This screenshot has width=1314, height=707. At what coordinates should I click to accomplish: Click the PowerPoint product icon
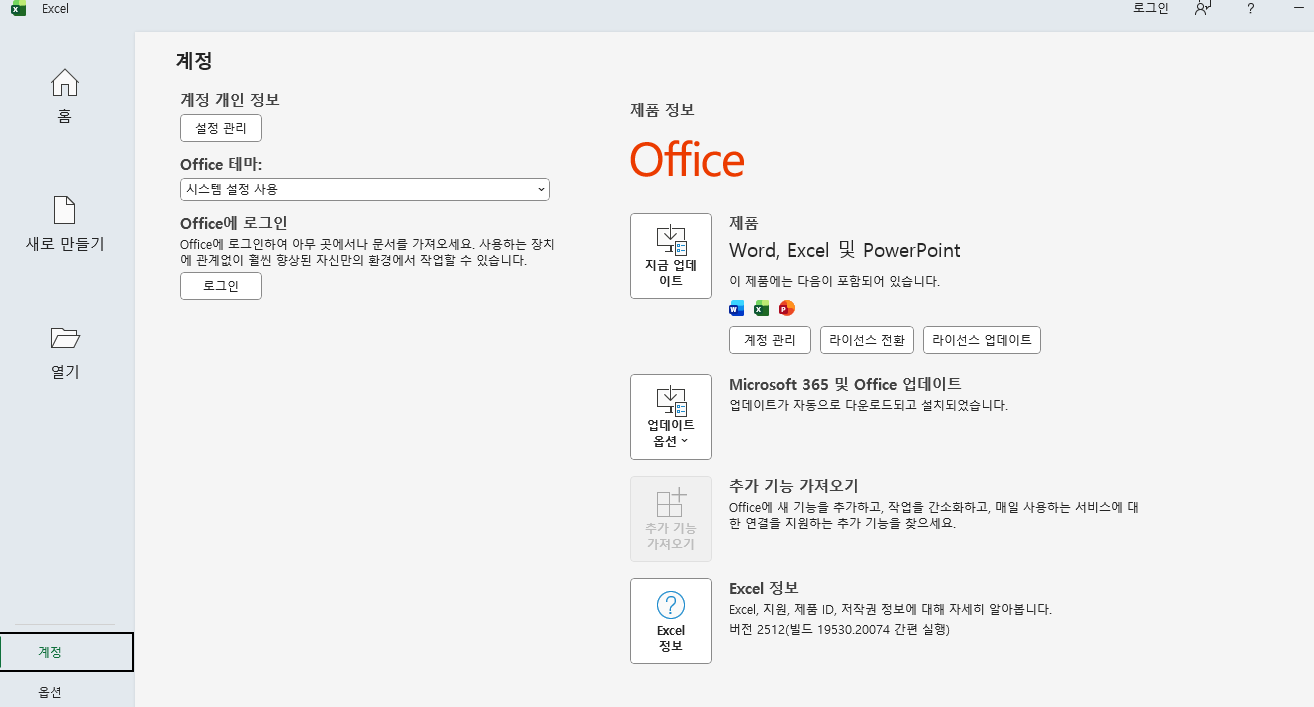[787, 308]
